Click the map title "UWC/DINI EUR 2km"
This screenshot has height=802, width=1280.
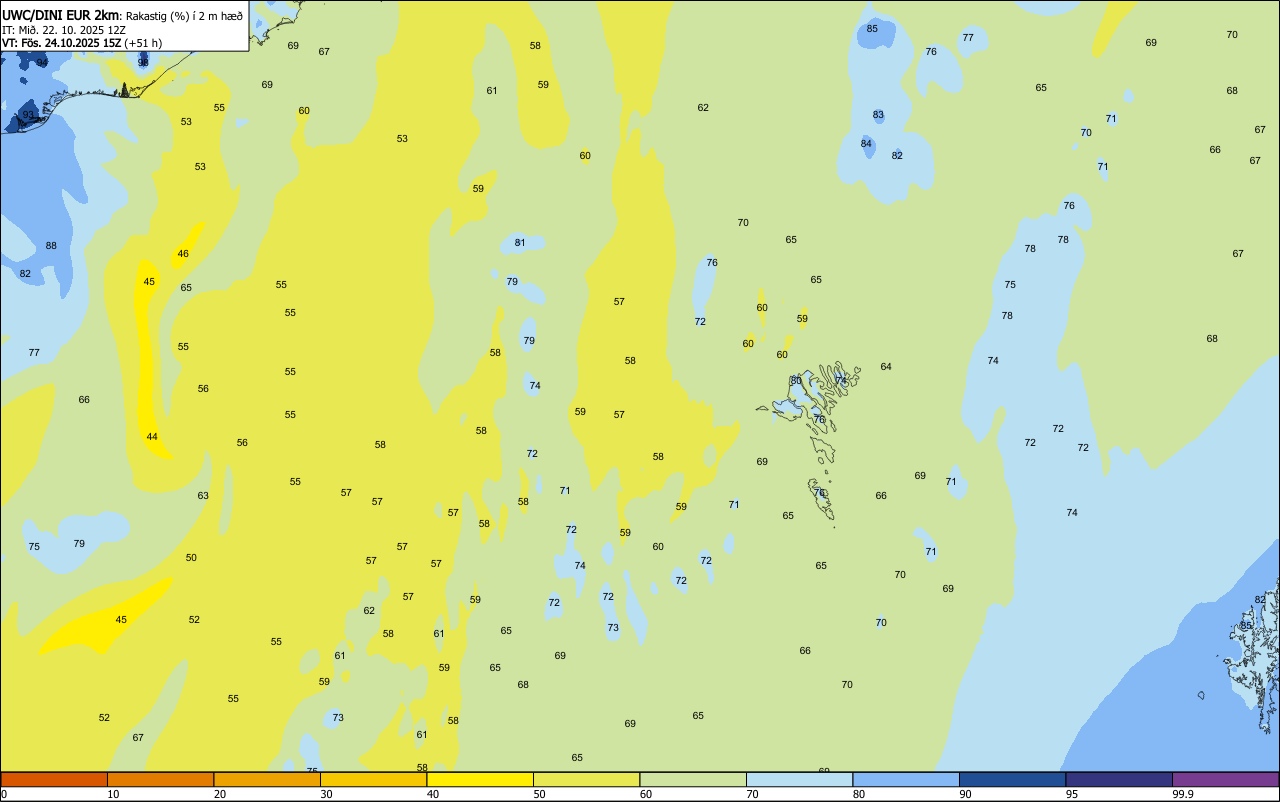61,14
